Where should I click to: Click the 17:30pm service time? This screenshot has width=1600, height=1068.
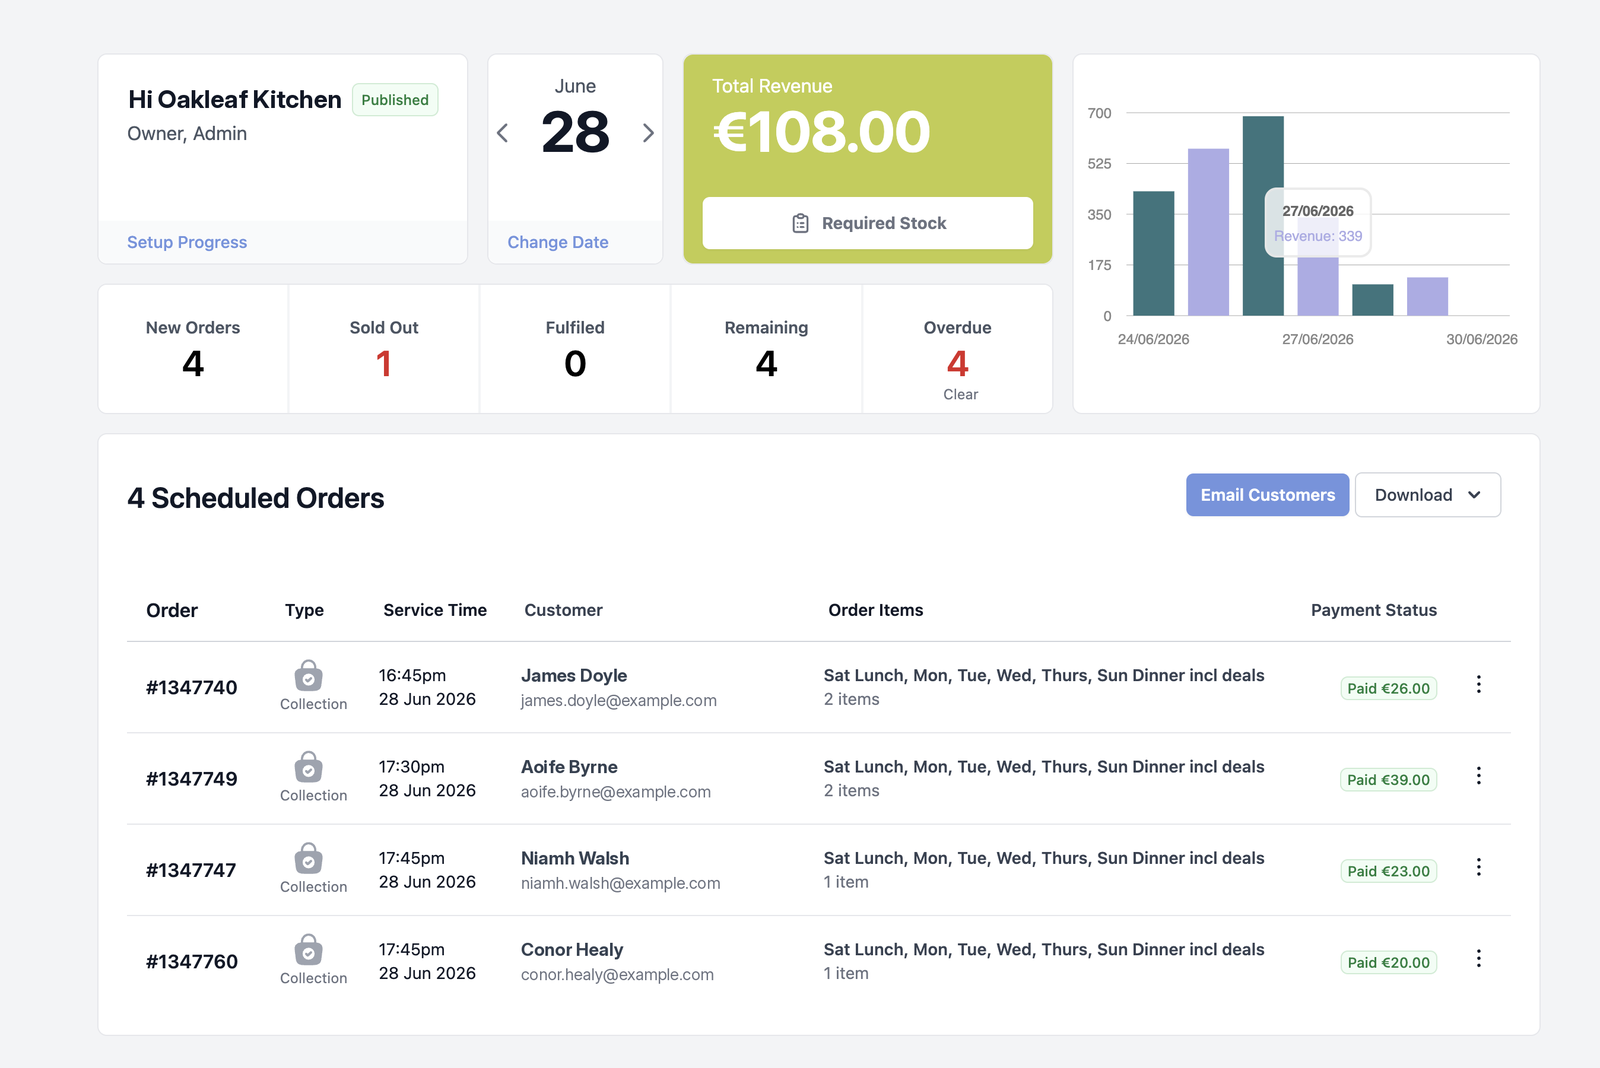tap(412, 767)
